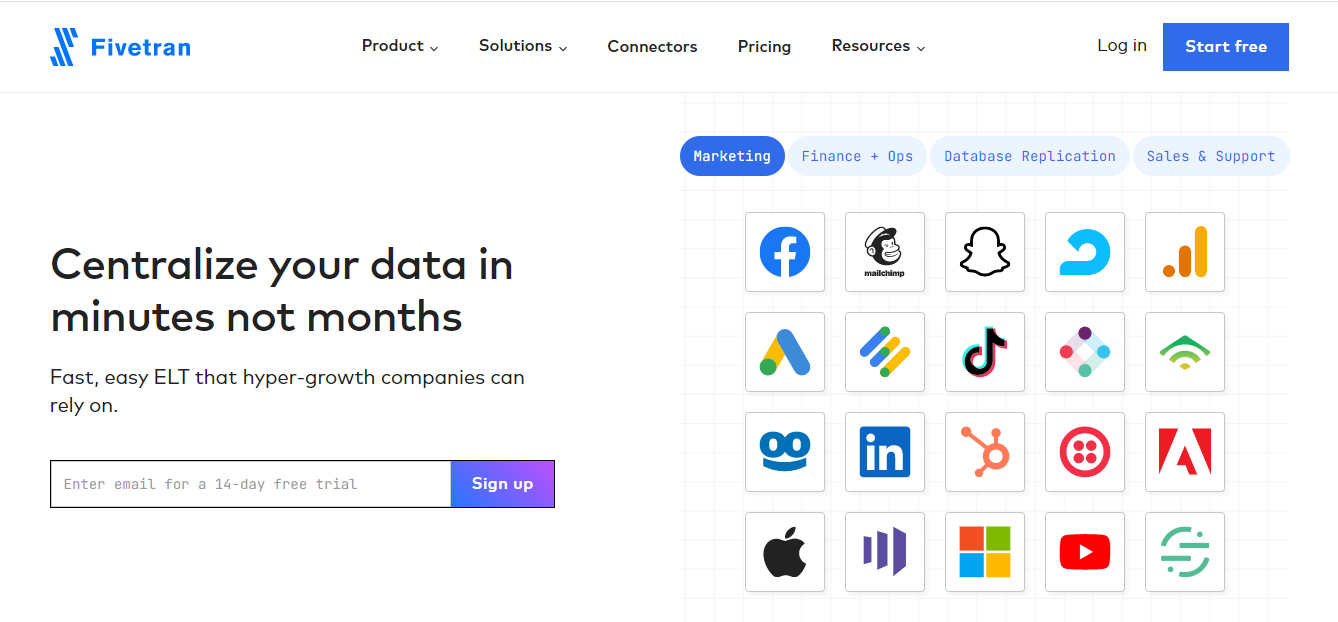Image resolution: width=1338 pixels, height=622 pixels.
Task: Focus the email trial input field
Action: click(250, 484)
